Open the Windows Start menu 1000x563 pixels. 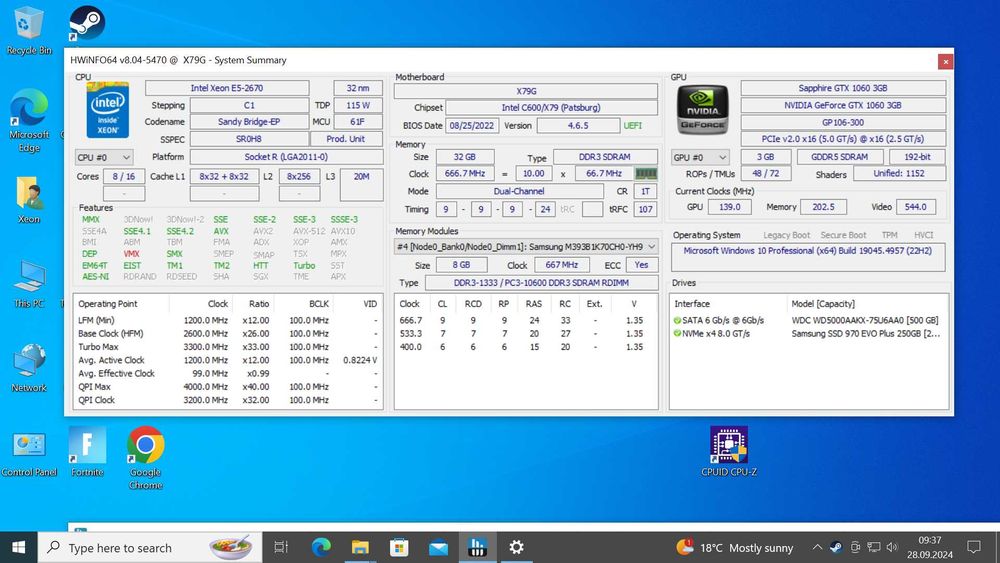click(18, 547)
